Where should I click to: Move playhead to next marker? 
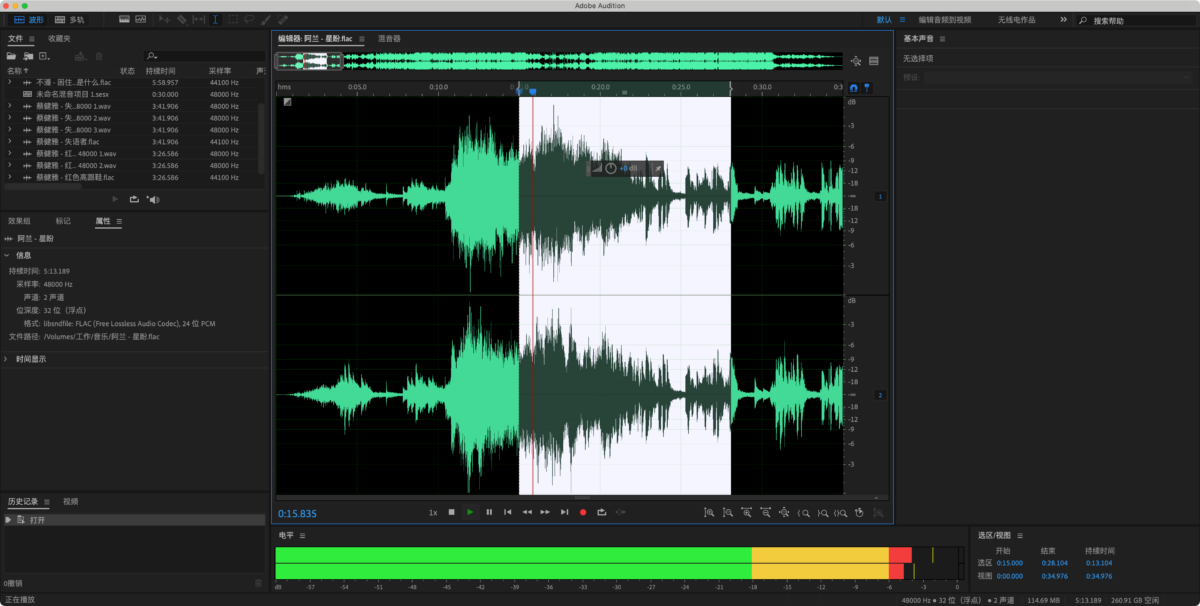tap(564, 512)
